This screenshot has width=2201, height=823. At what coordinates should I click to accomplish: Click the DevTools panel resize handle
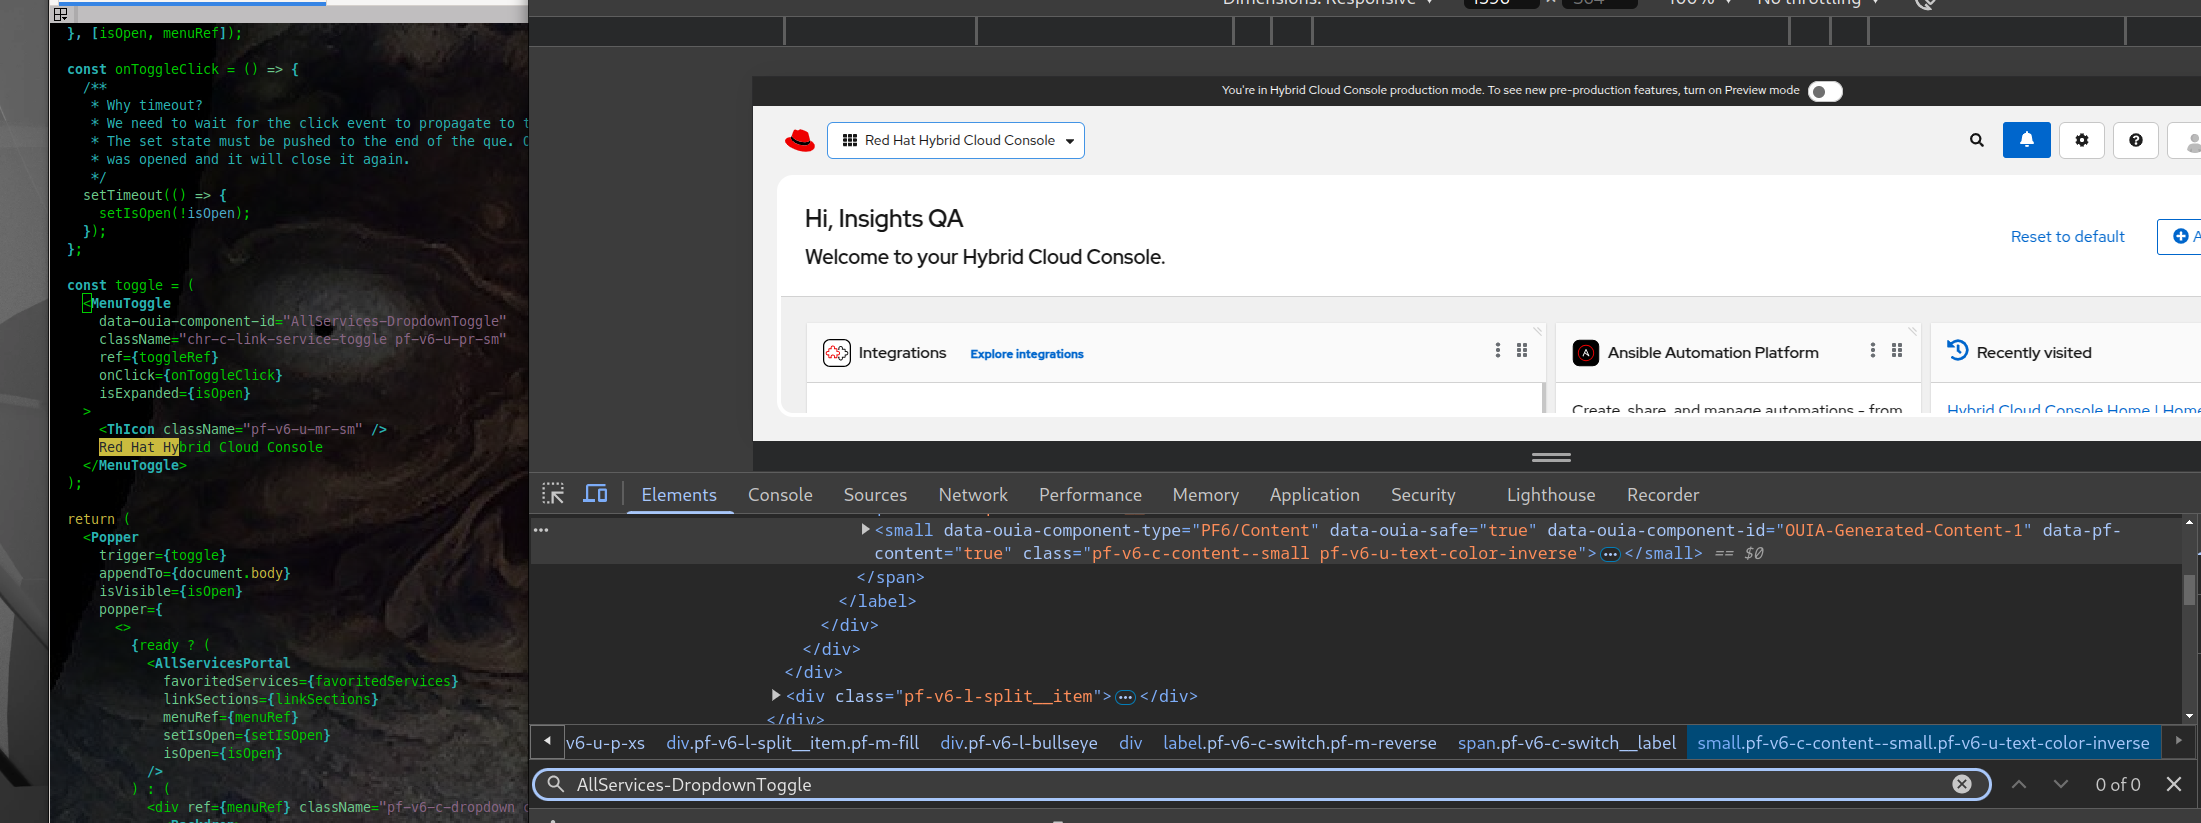(1551, 457)
